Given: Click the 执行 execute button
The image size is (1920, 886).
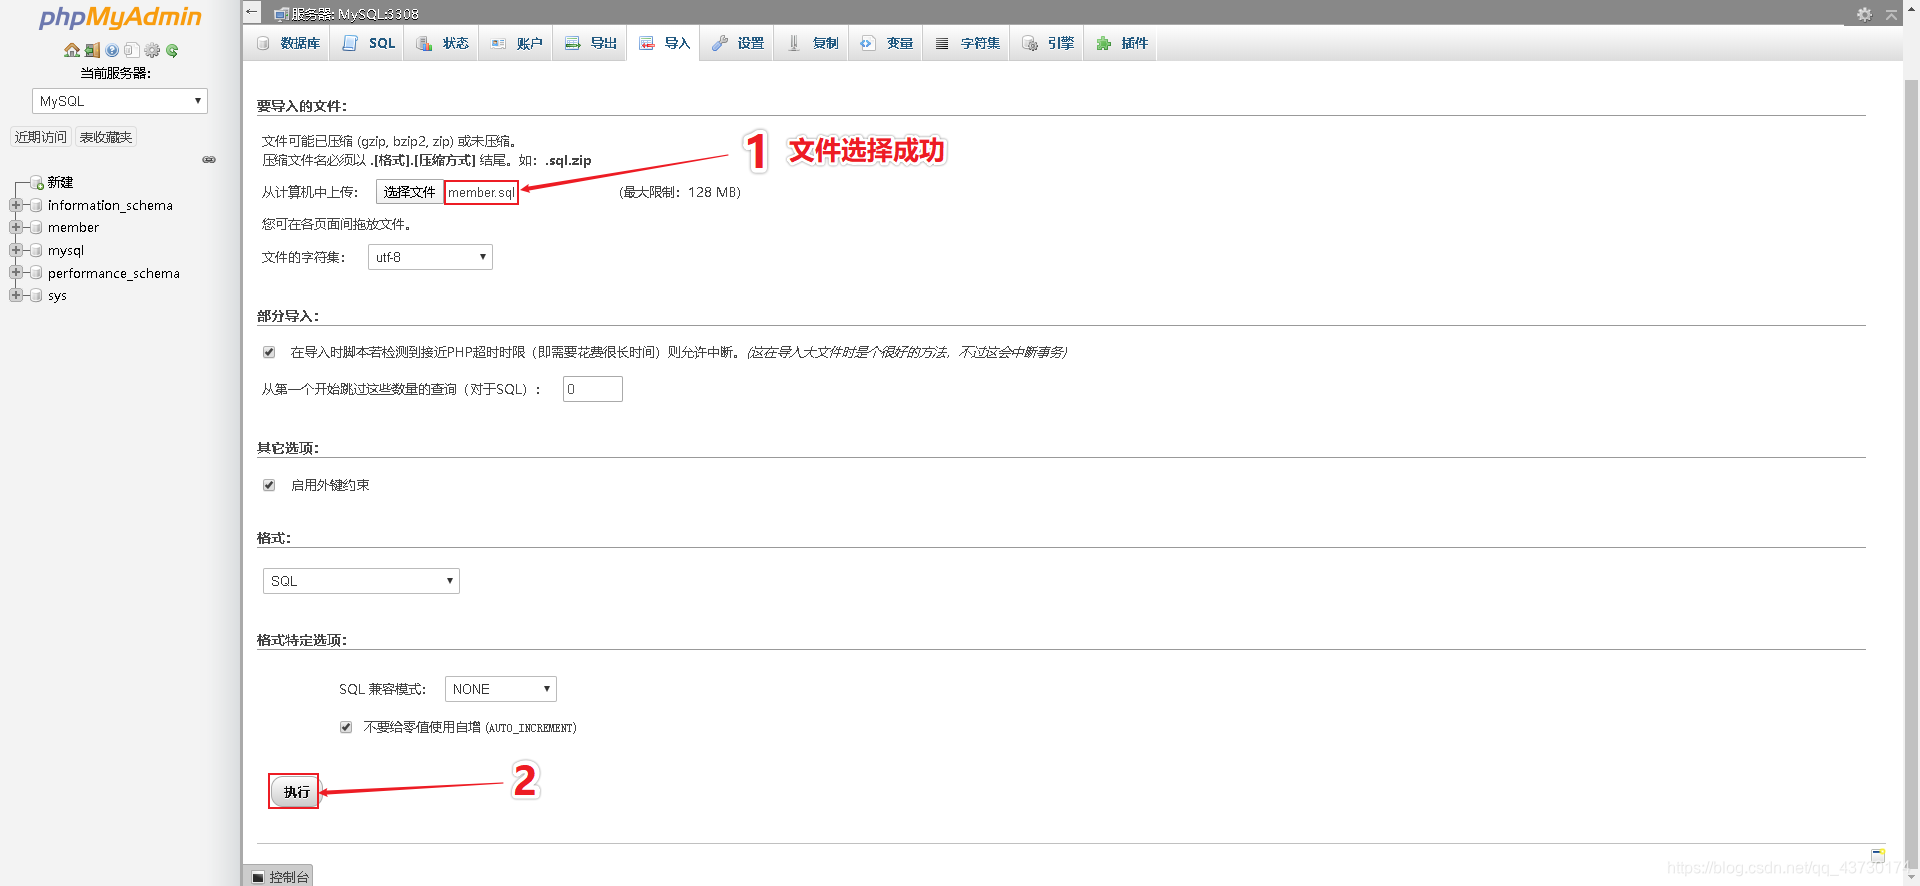Looking at the screenshot, I should tap(295, 792).
